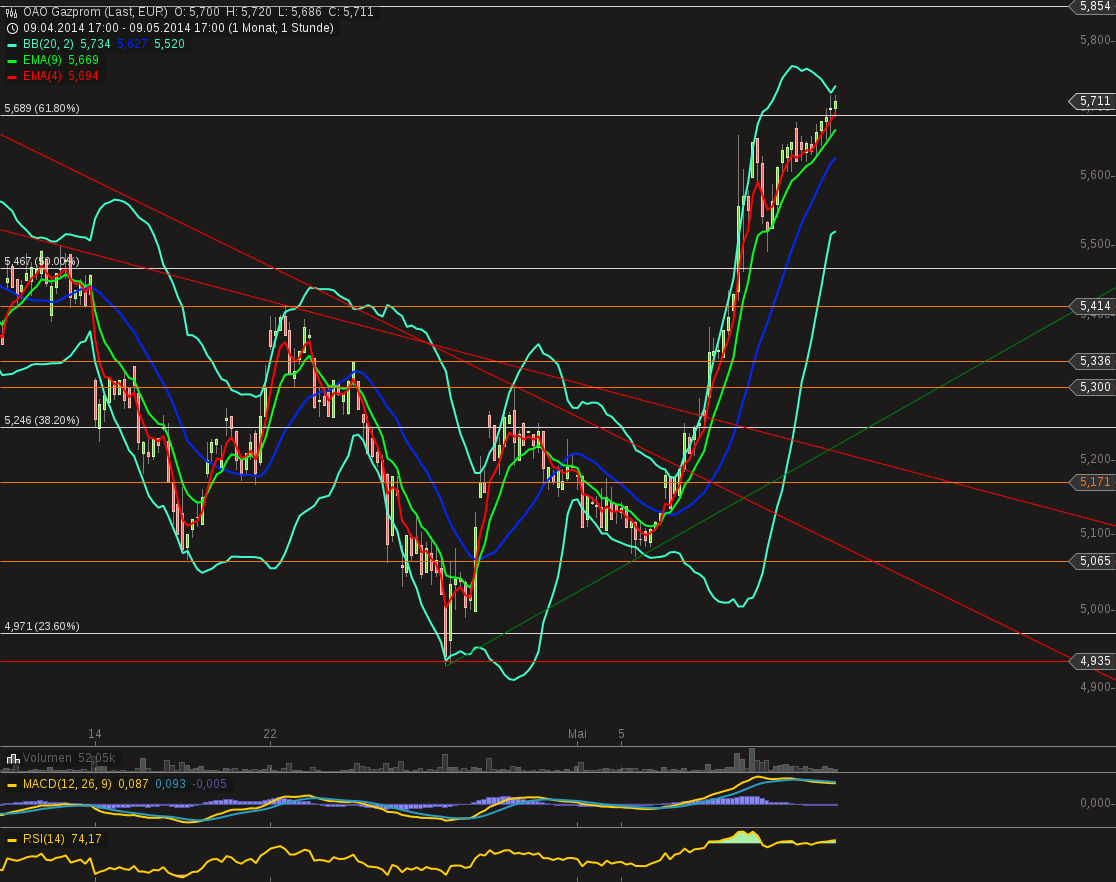Click the MACD value 0,087 text
This screenshot has height=882, width=1116.
click(x=134, y=783)
